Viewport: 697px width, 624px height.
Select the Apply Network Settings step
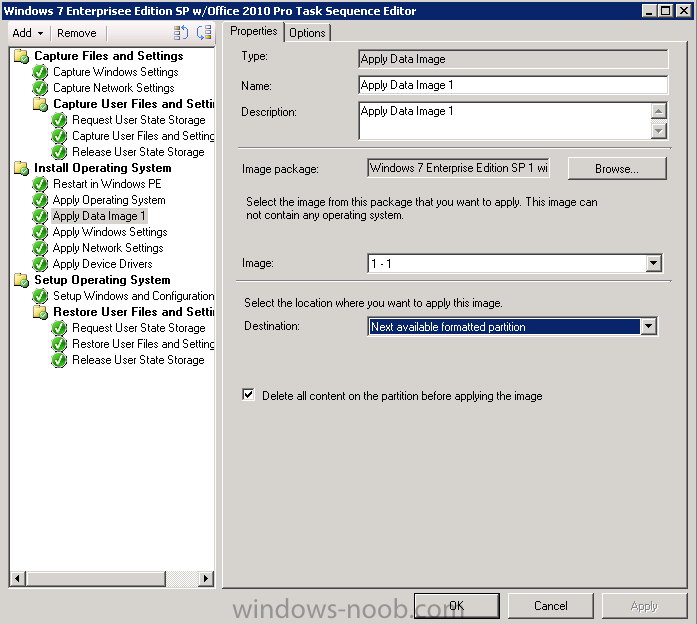point(108,248)
